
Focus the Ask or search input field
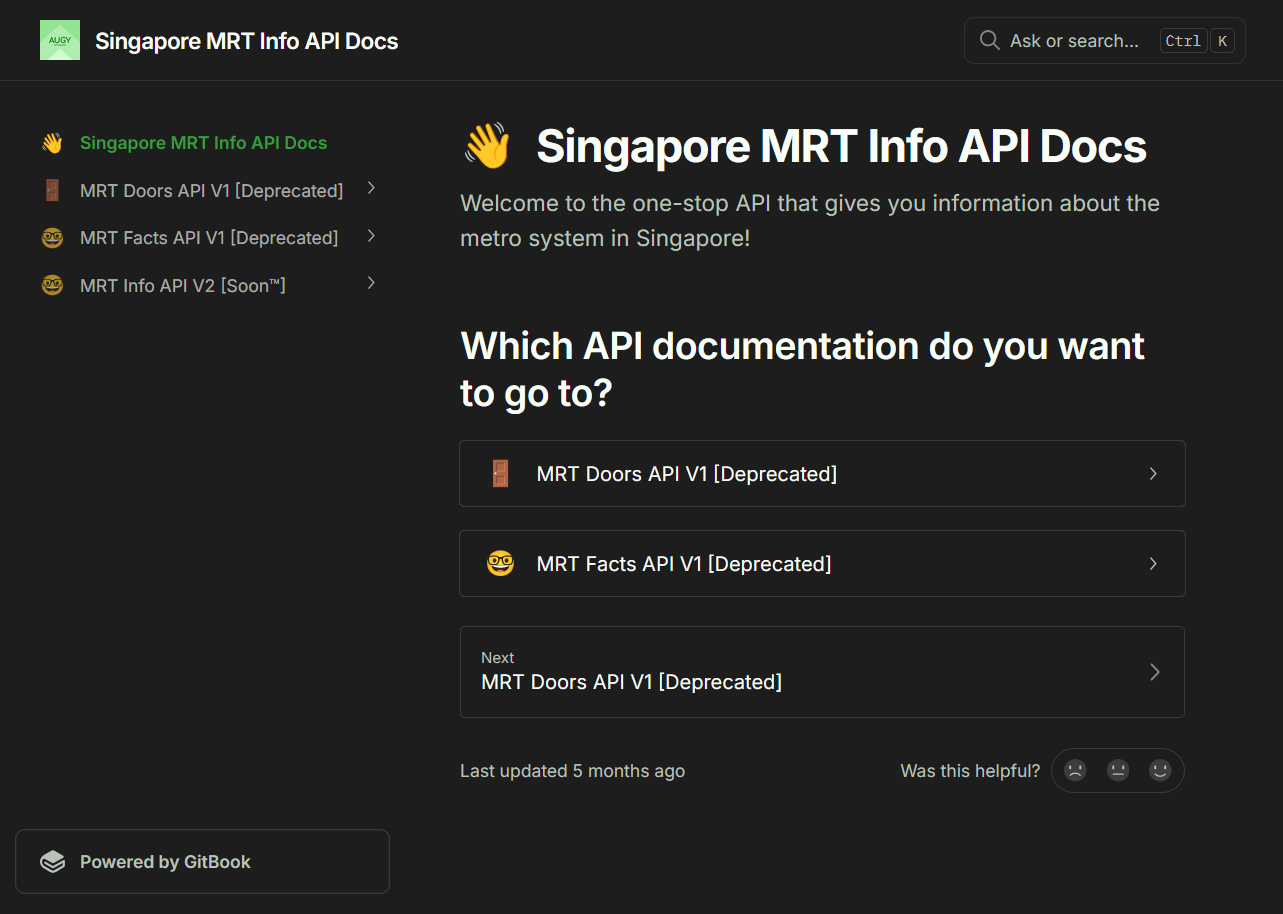click(x=1074, y=41)
